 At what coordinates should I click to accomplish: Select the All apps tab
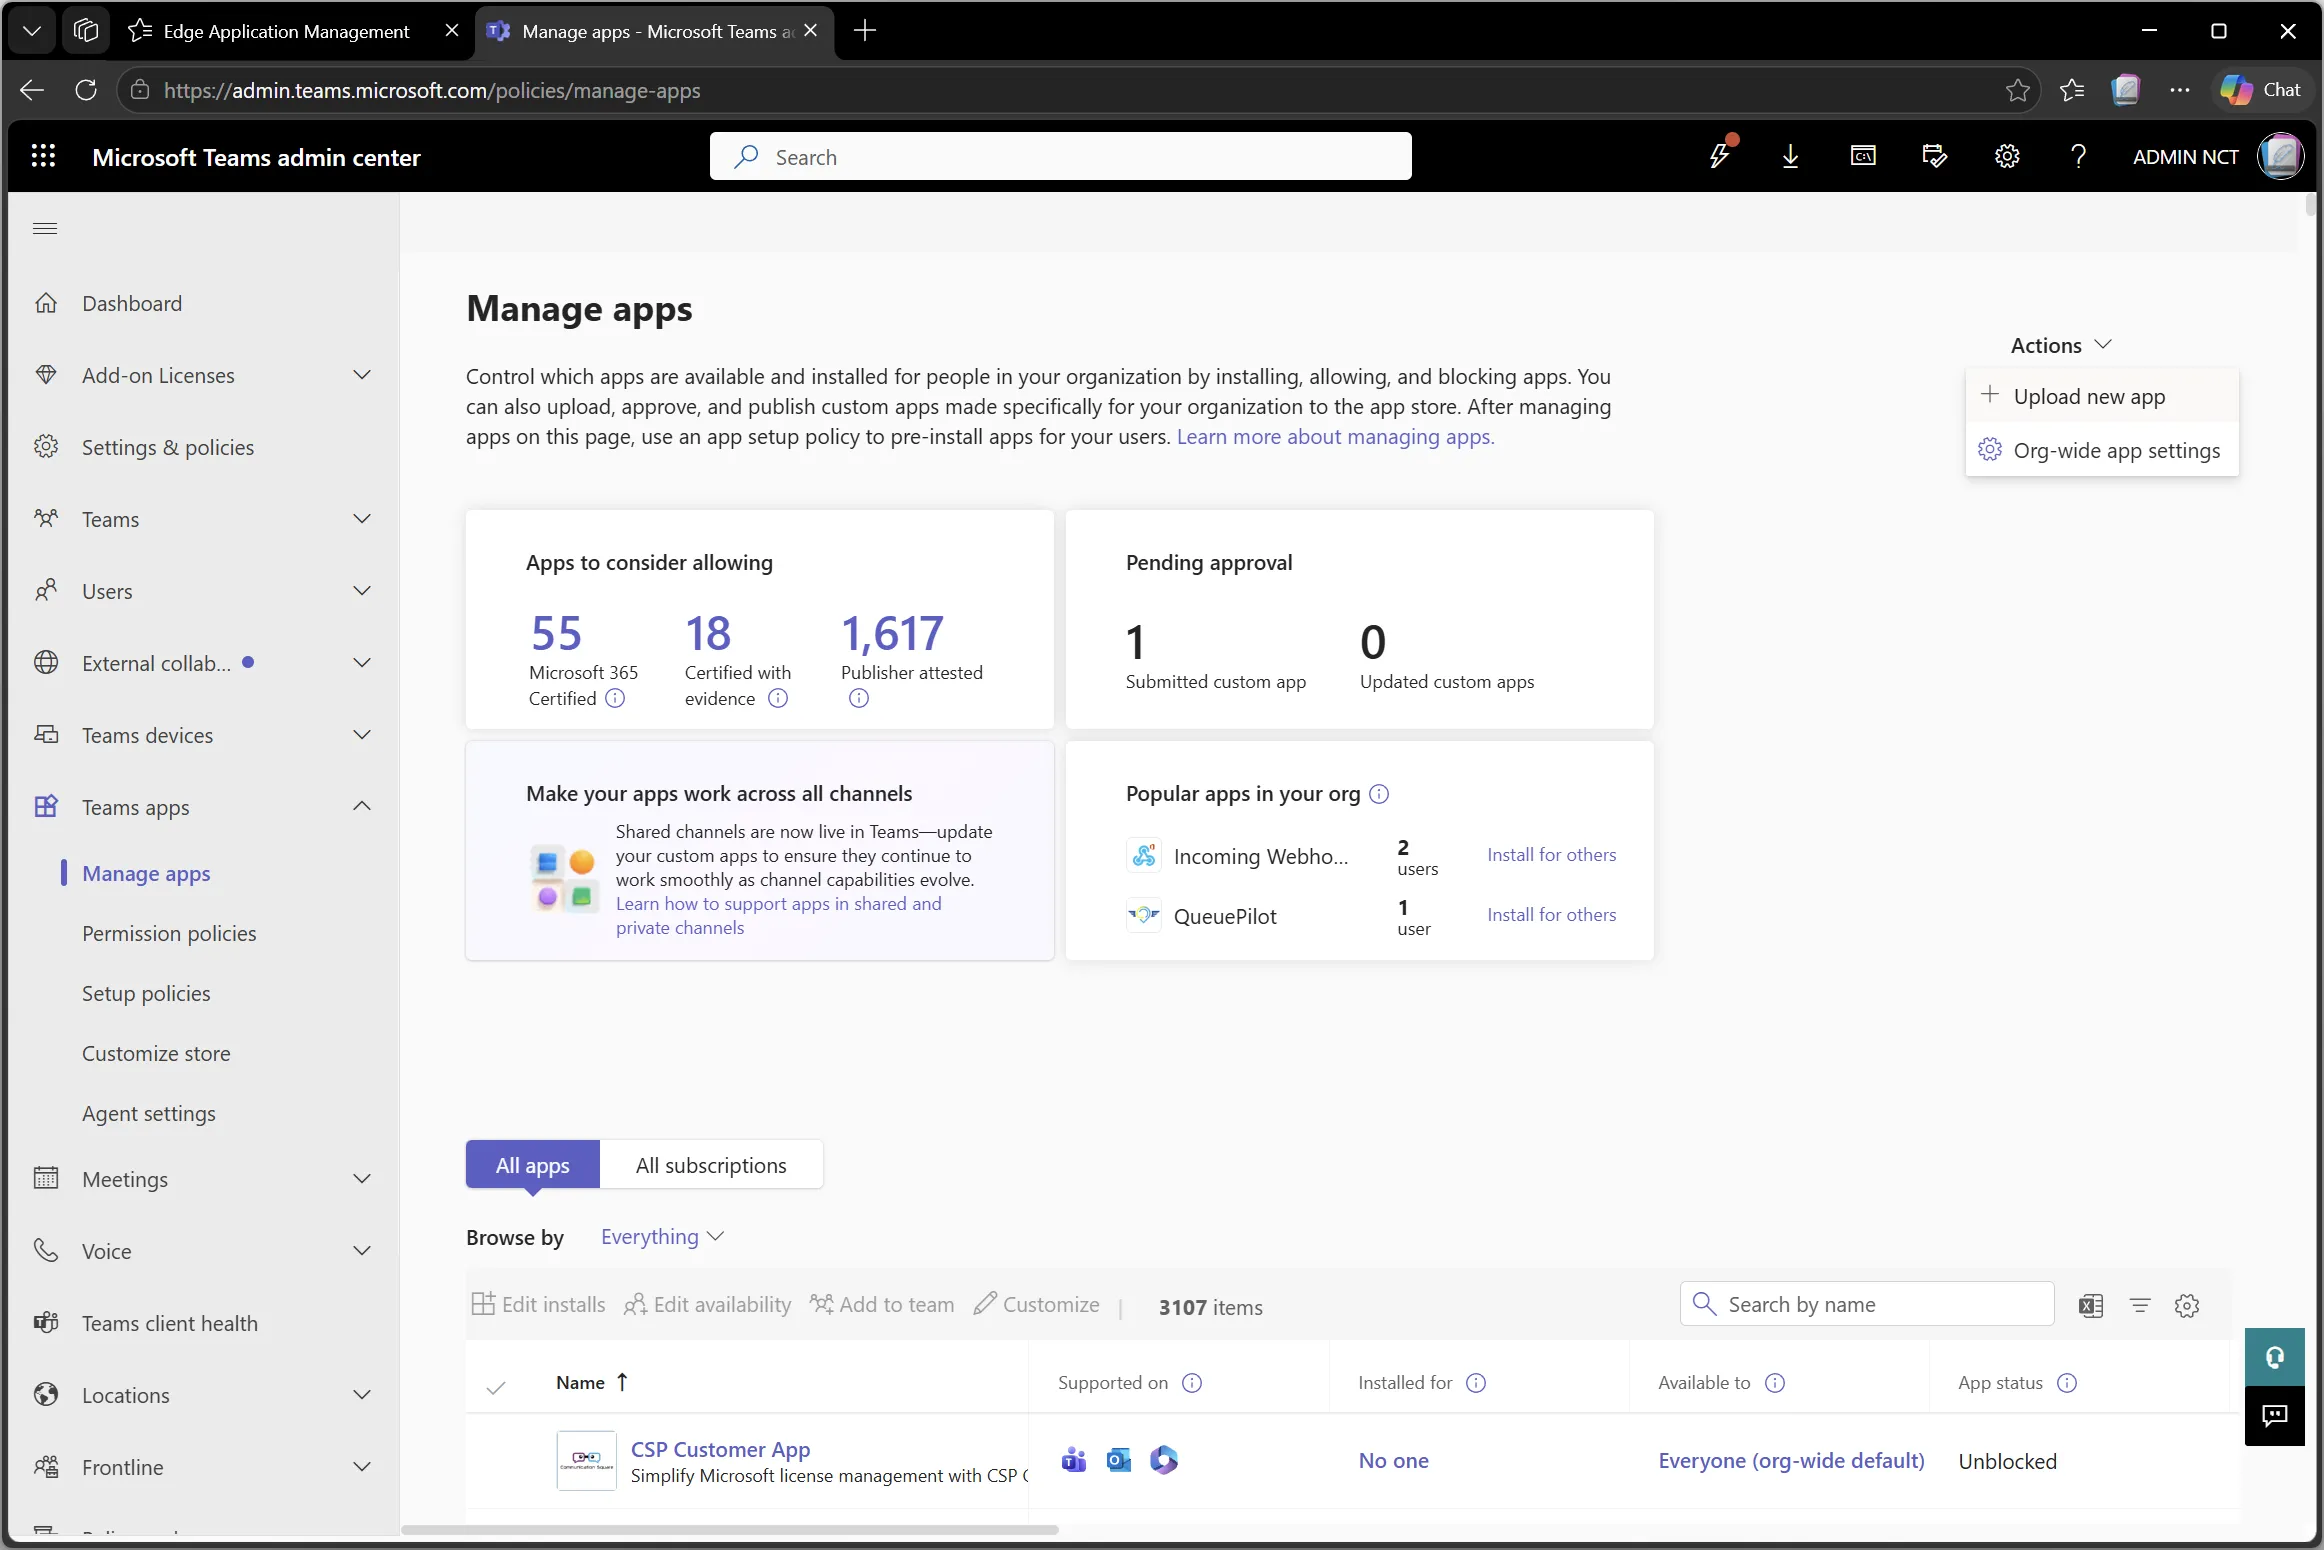point(533,1165)
